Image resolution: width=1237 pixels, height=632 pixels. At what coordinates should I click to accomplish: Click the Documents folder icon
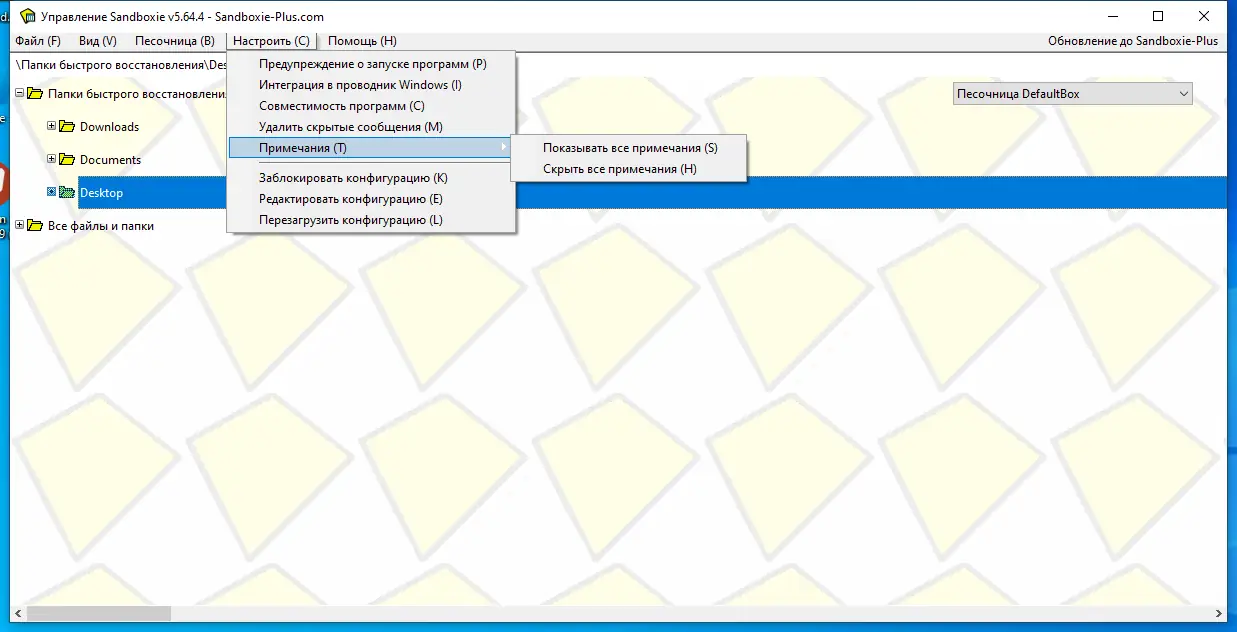pos(67,160)
